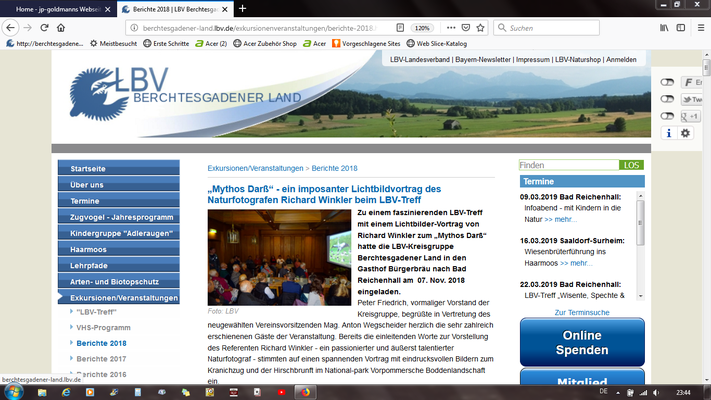
Task: Bookmark this page with the star icon
Action: tap(480, 28)
